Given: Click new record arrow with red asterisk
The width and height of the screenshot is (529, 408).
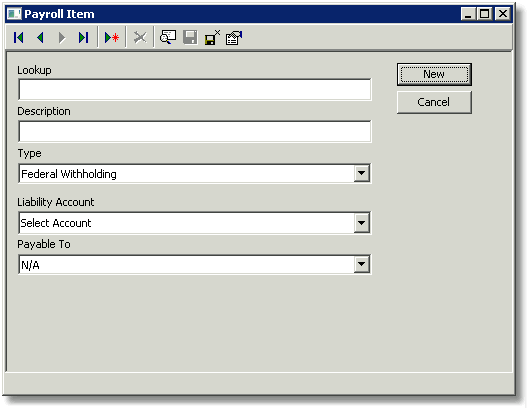Looking at the screenshot, I should pos(112,37).
